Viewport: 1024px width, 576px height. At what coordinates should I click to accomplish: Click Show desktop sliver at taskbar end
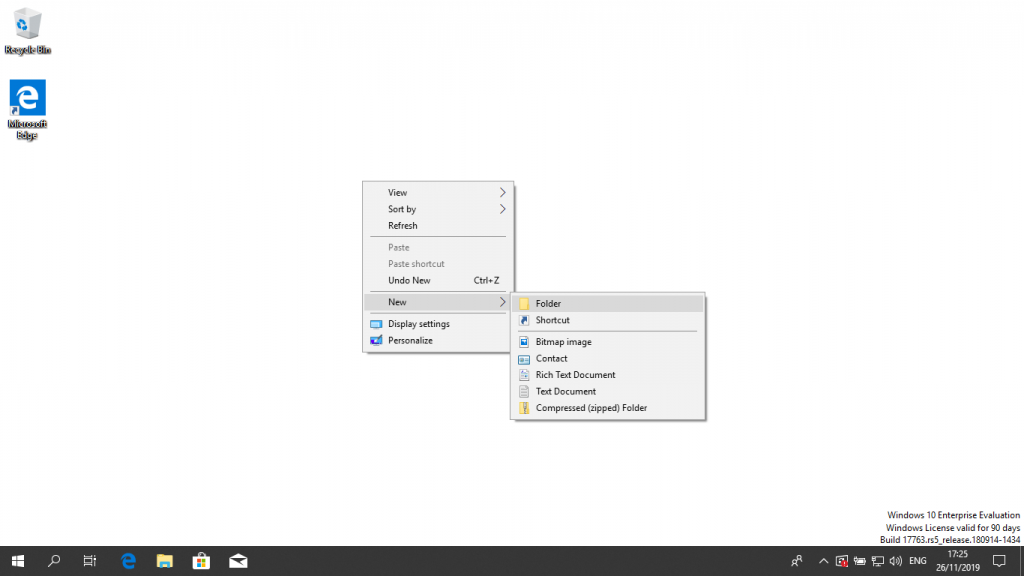(1021, 561)
